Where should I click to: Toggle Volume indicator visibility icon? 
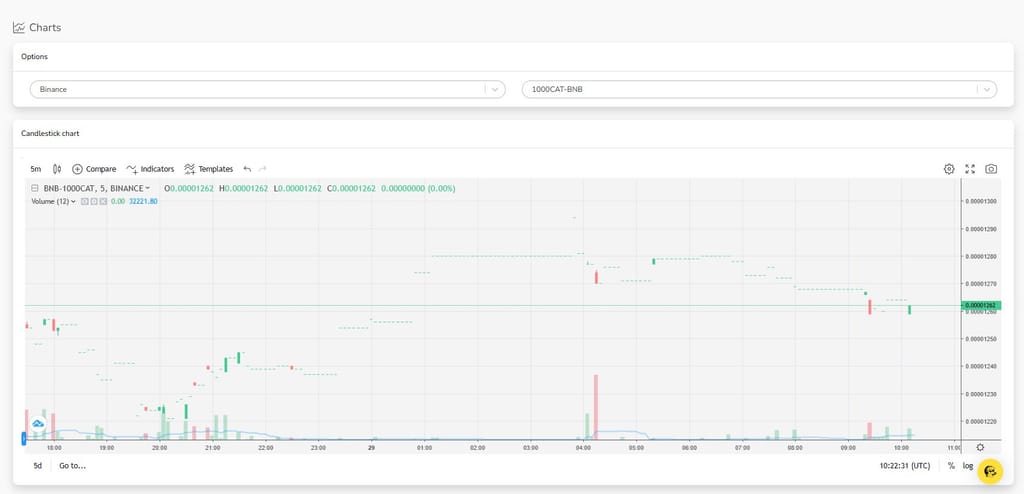[84, 201]
